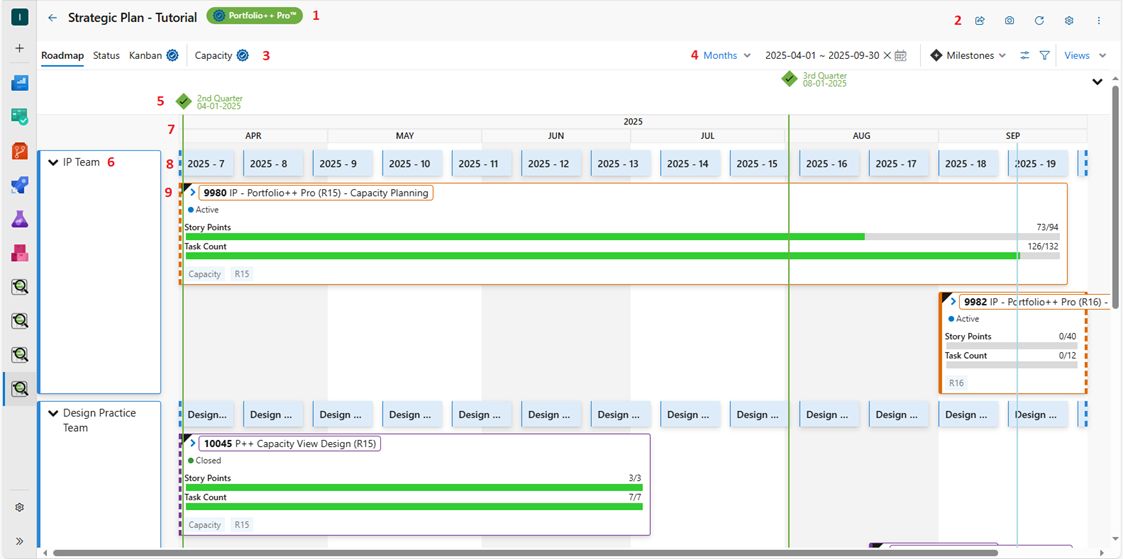1123x559 pixels.
Task: Open the Milestones dropdown
Action: (x=968, y=55)
